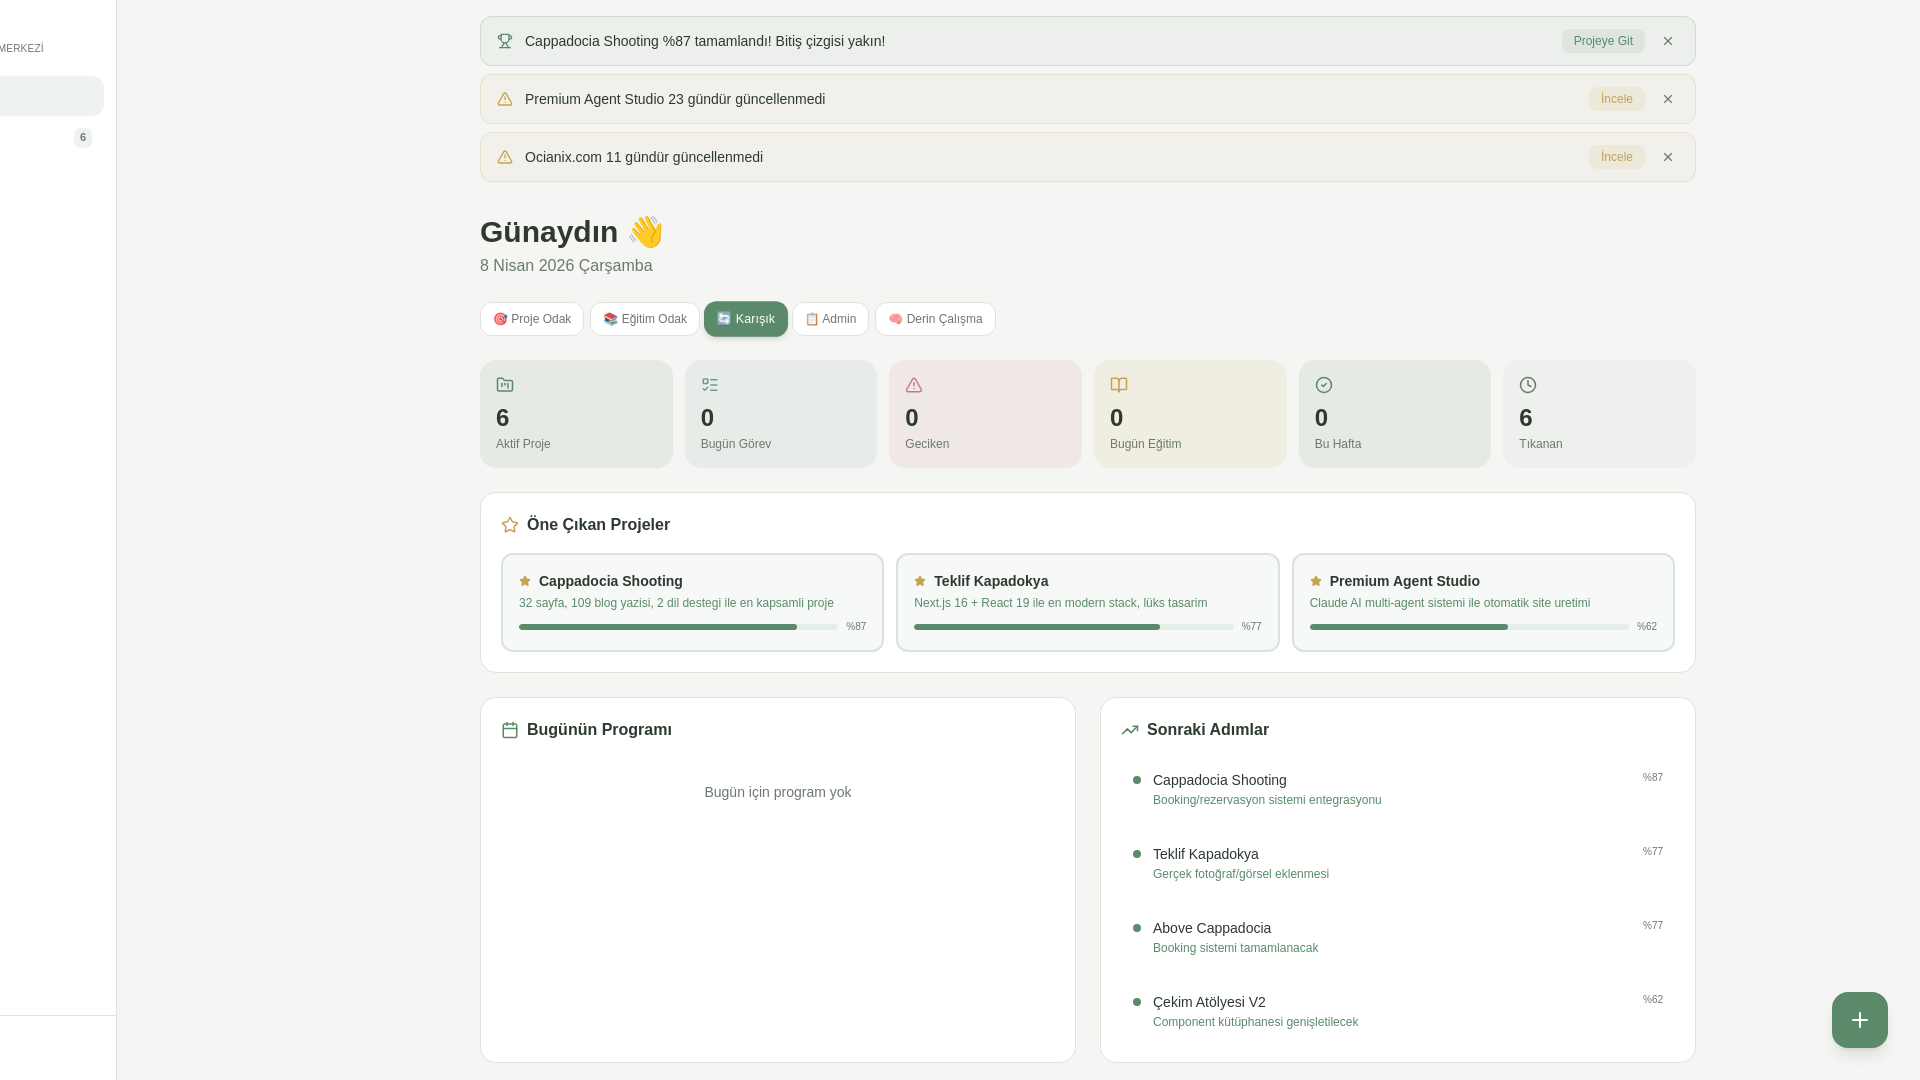Open the Premium Agent Studio featured project
Image resolution: width=1920 pixels, height=1080 pixels.
[x=1483, y=602]
